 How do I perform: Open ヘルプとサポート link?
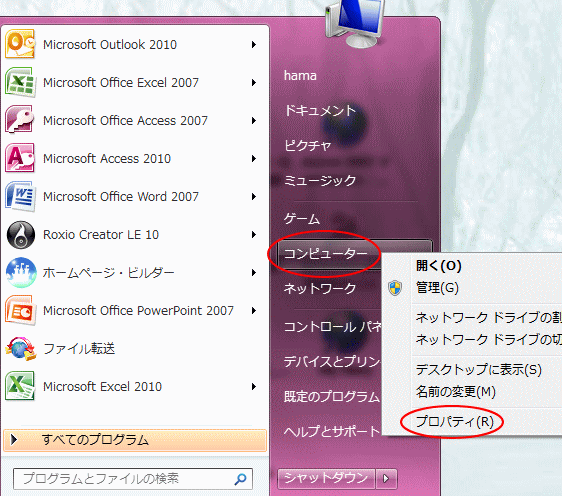click(332, 431)
